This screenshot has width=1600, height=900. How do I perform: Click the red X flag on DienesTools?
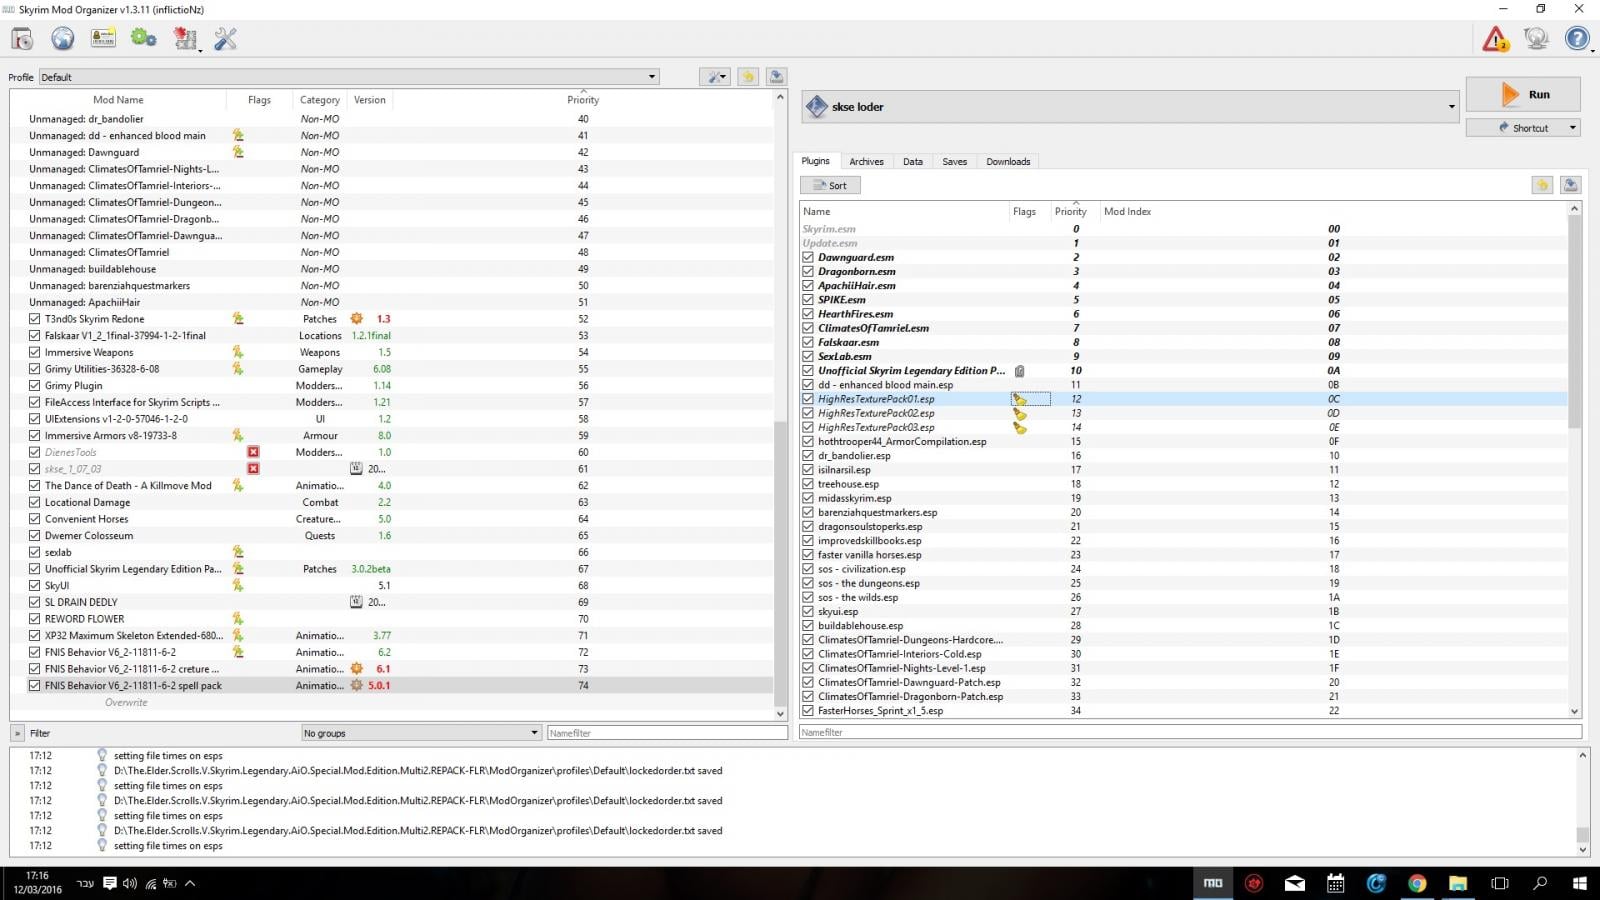click(x=254, y=452)
